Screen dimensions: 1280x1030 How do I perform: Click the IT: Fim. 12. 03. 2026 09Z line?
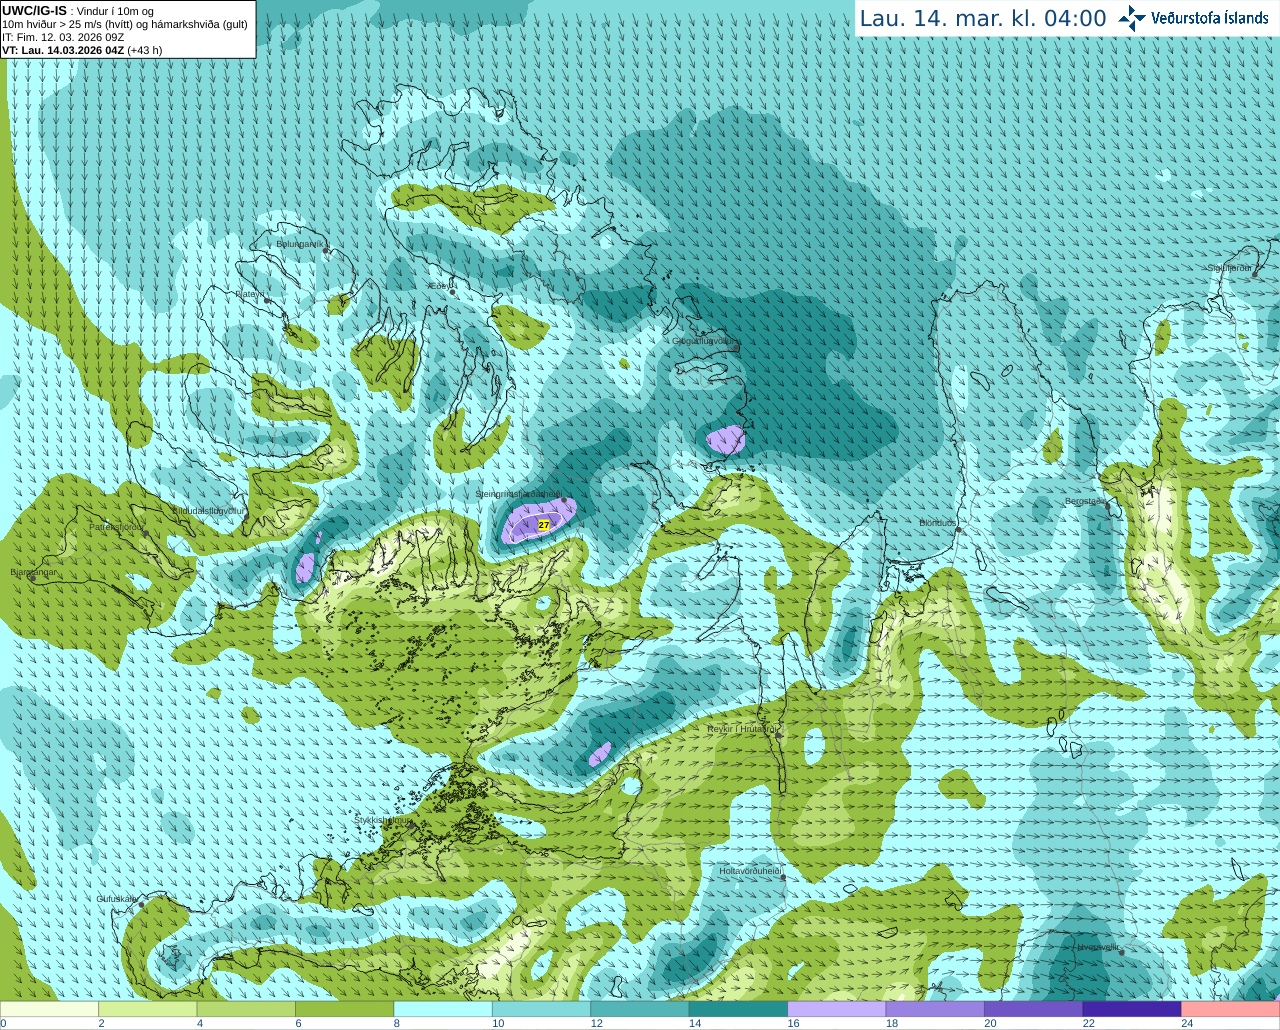(x=63, y=37)
